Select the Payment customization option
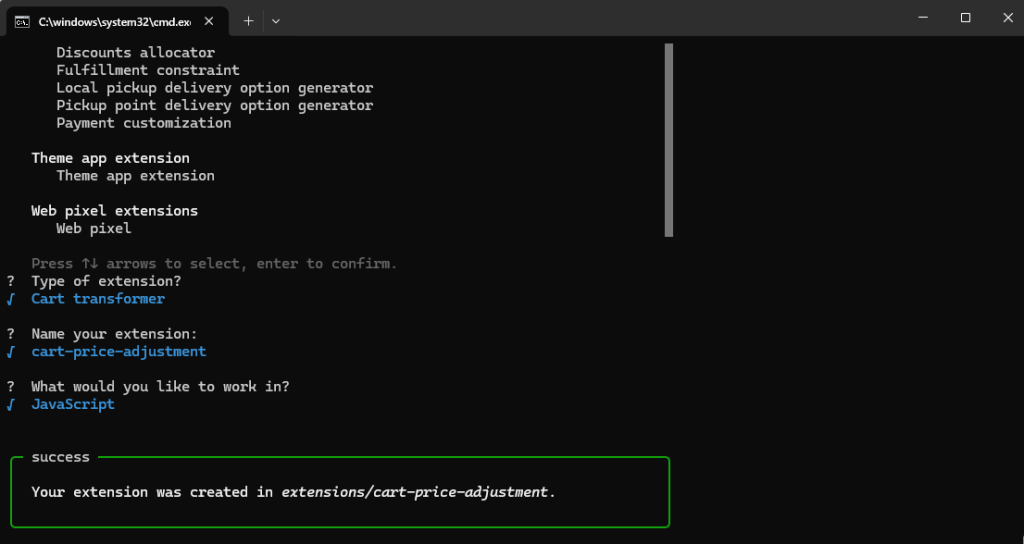This screenshot has height=544, width=1024. point(143,123)
